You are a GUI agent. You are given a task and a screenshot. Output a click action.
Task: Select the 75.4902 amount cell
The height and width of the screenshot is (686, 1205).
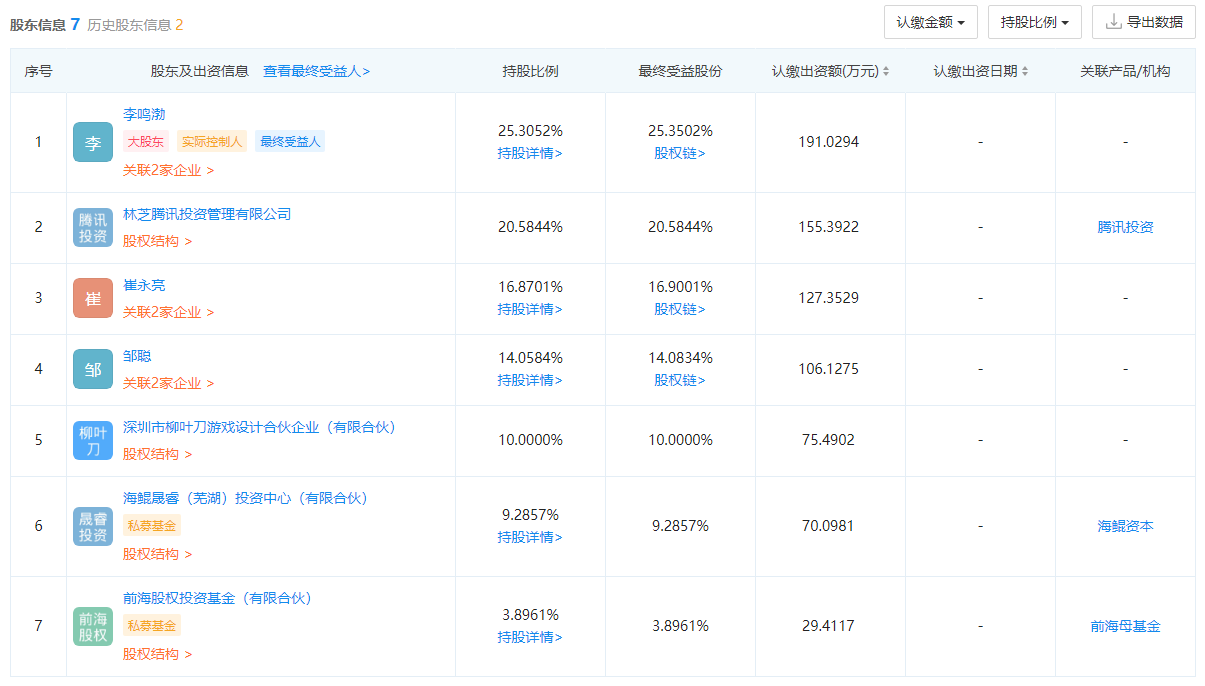pyautogui.click(x=828, y=440)
